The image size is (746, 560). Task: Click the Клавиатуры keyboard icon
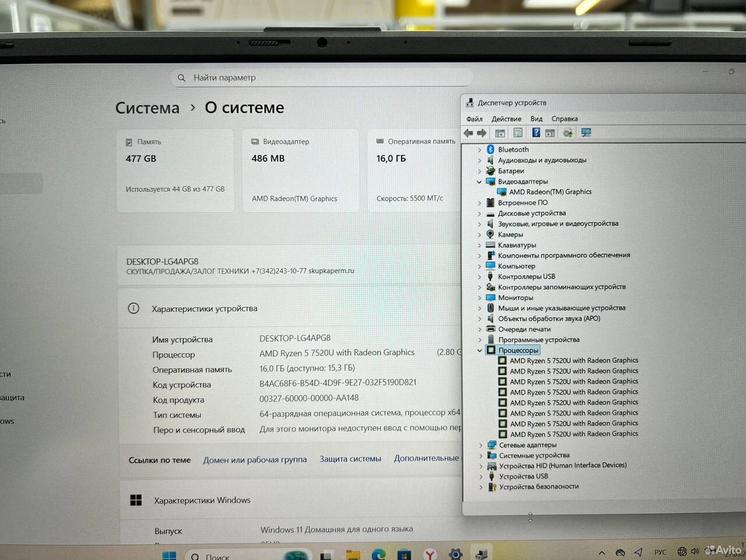pos(491,245)
